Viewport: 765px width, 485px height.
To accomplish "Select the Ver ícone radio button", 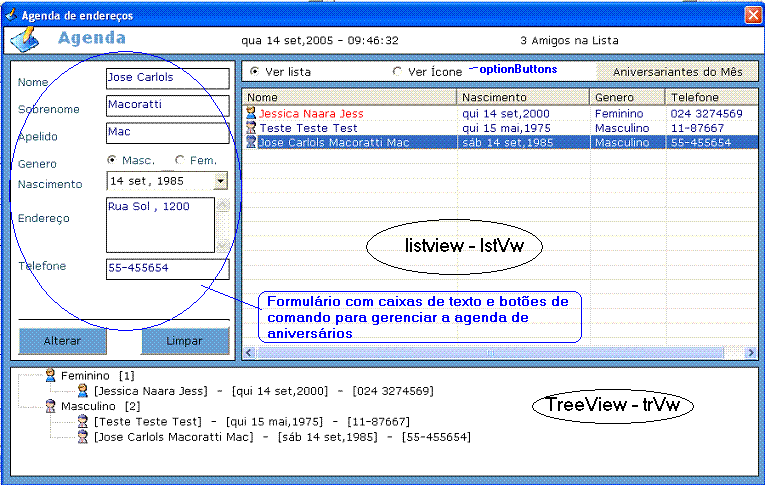I will tap(398, 72).
